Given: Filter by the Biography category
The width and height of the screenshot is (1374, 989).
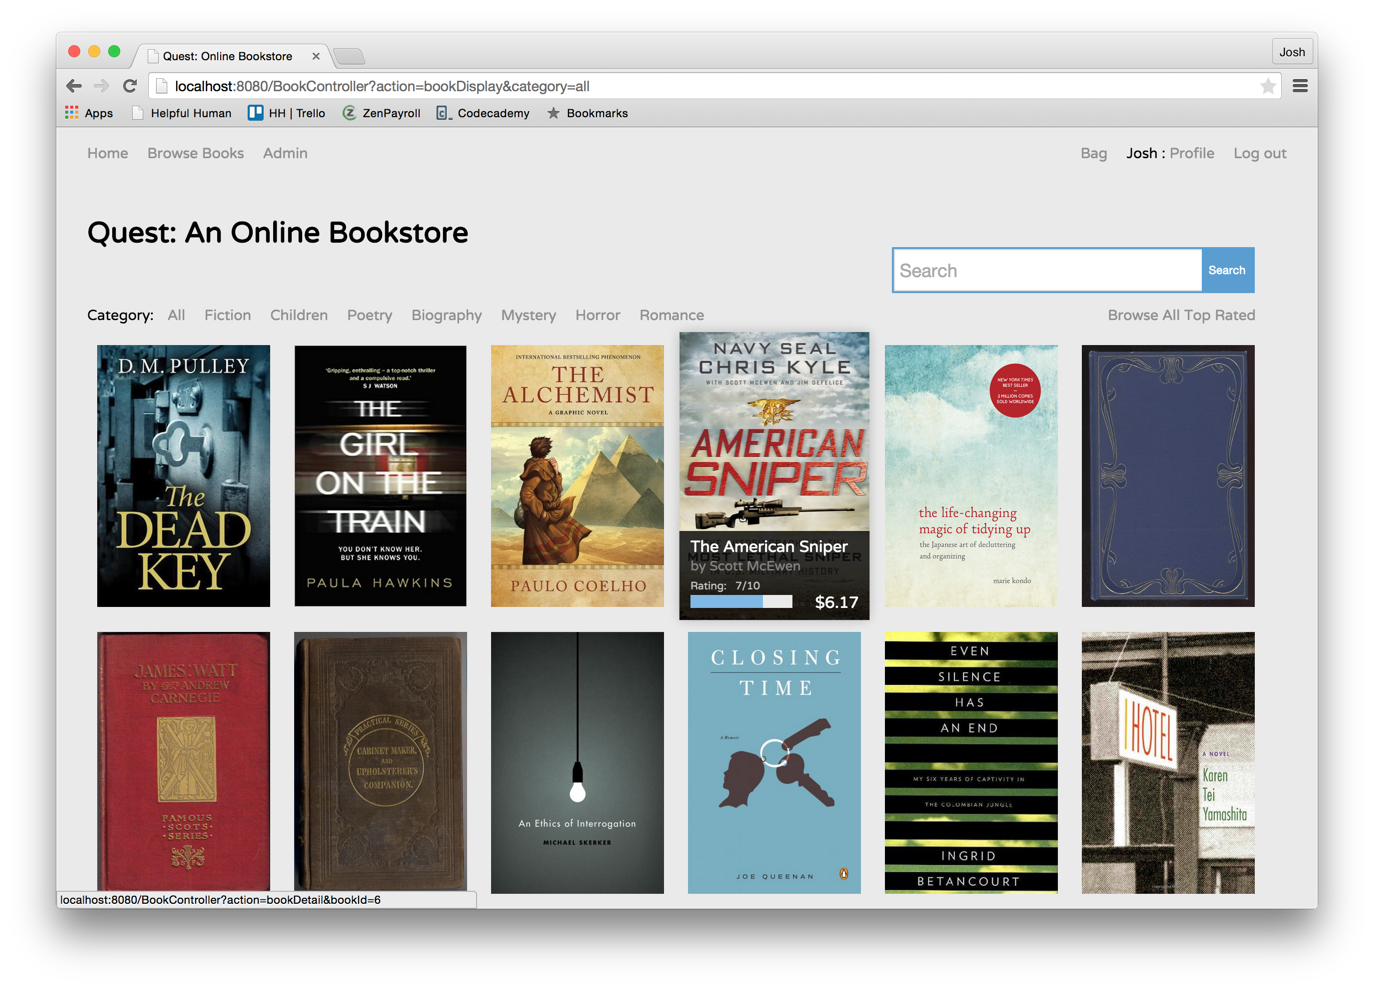Looking at the screenshot, I should click(447, 315).
